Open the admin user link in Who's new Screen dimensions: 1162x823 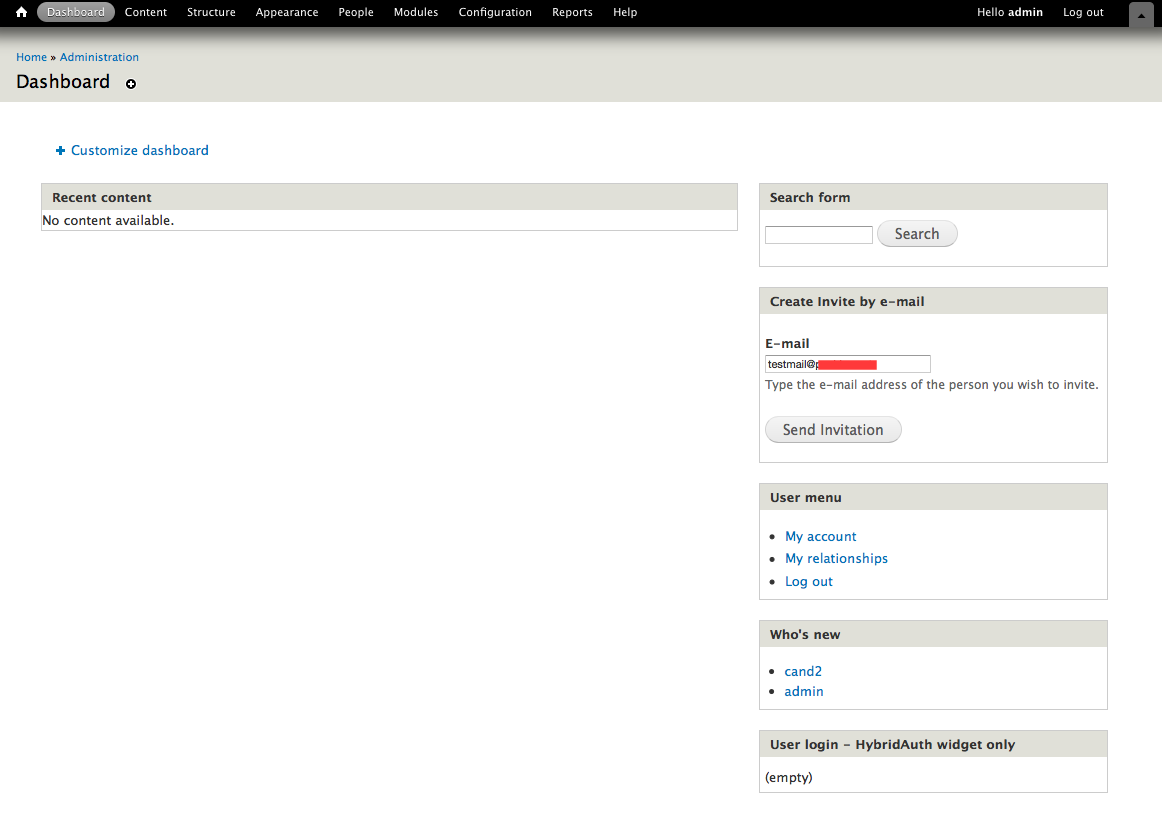[x=804, y=691]
